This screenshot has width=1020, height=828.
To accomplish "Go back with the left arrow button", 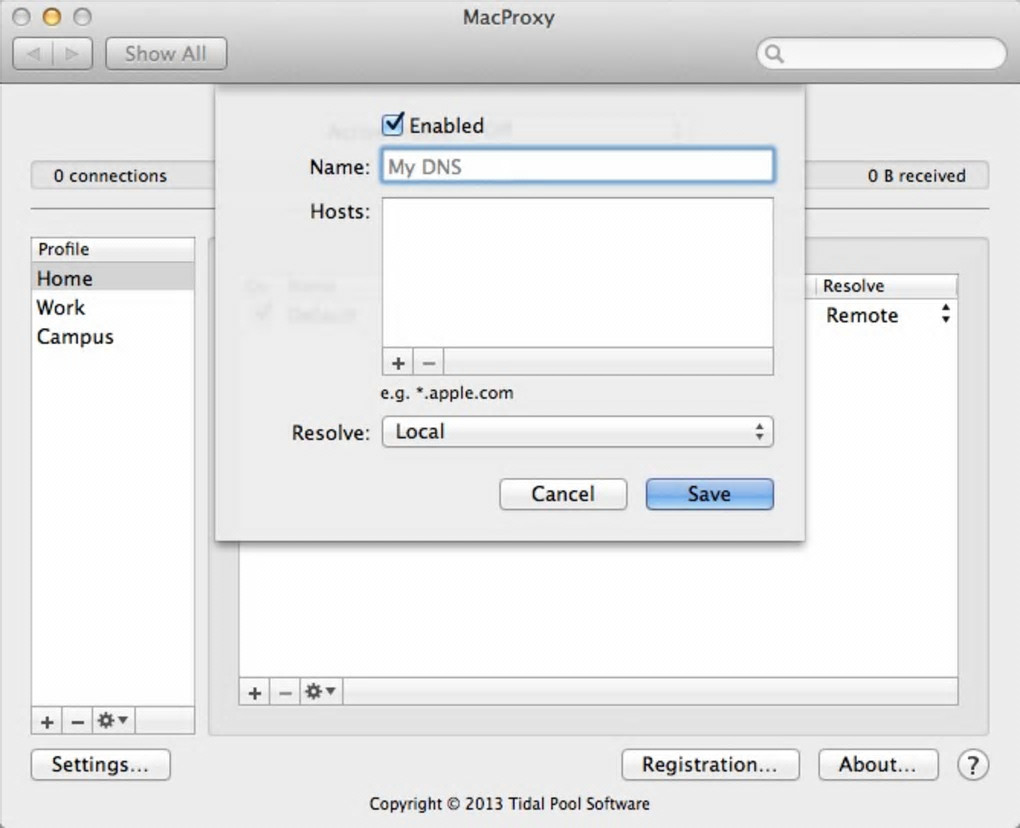I will pos(33,53).
